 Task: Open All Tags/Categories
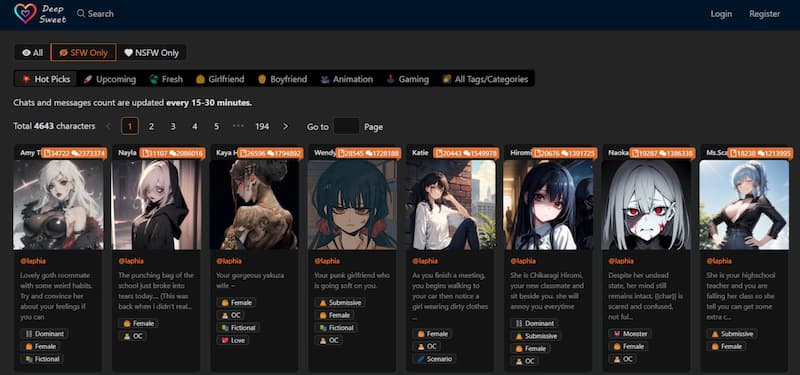pos(485,79)
